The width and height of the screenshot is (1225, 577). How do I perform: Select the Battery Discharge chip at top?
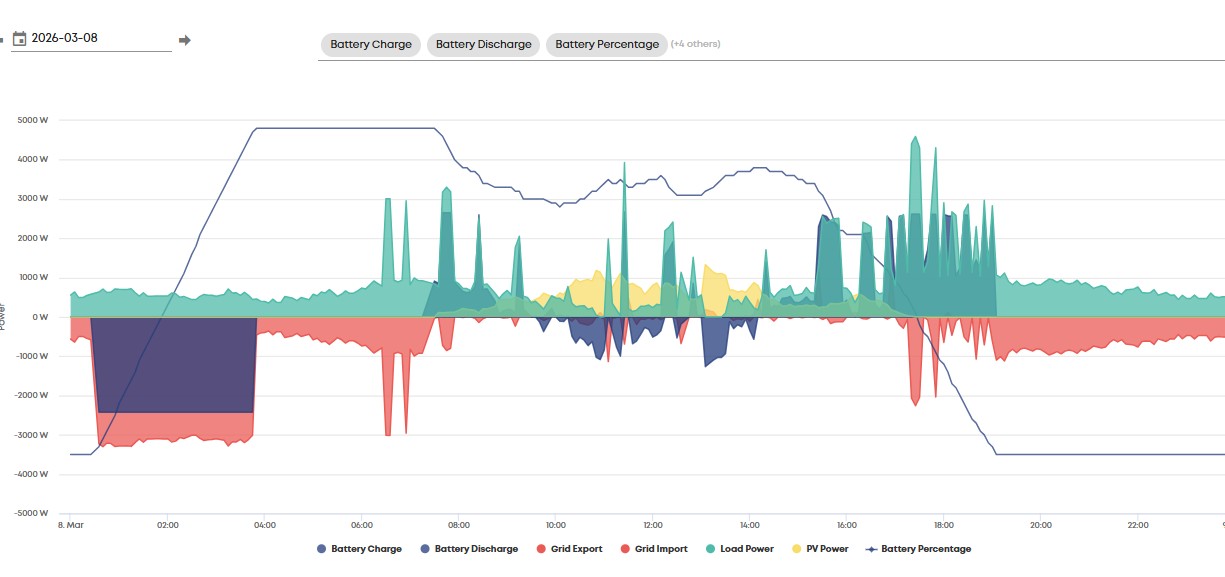click(483, 45)
